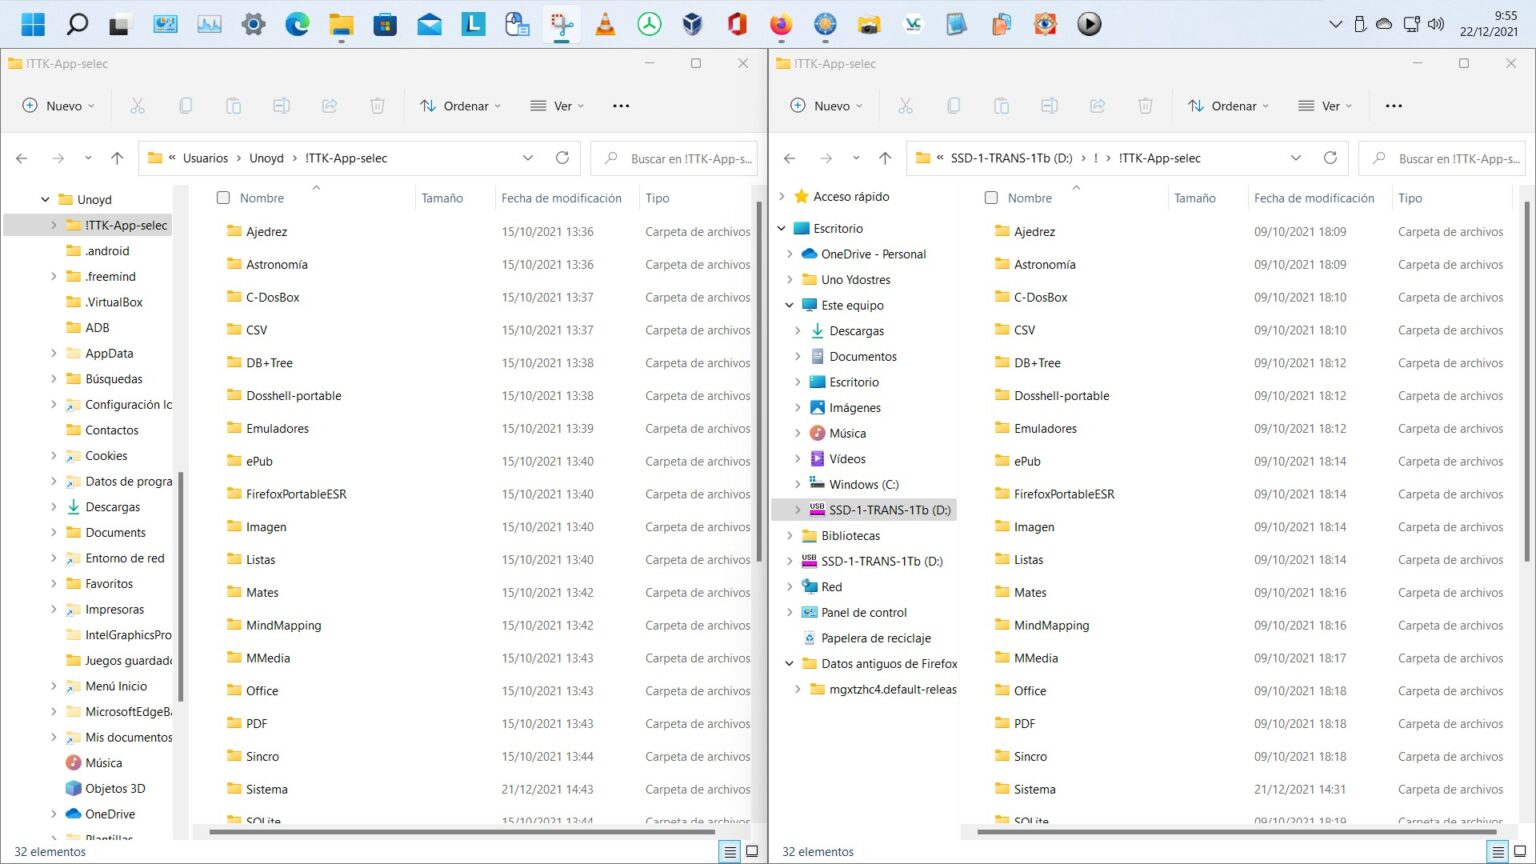Switch to details view using the status bar icon
The image size is (1536, 864).
point(729,851)
